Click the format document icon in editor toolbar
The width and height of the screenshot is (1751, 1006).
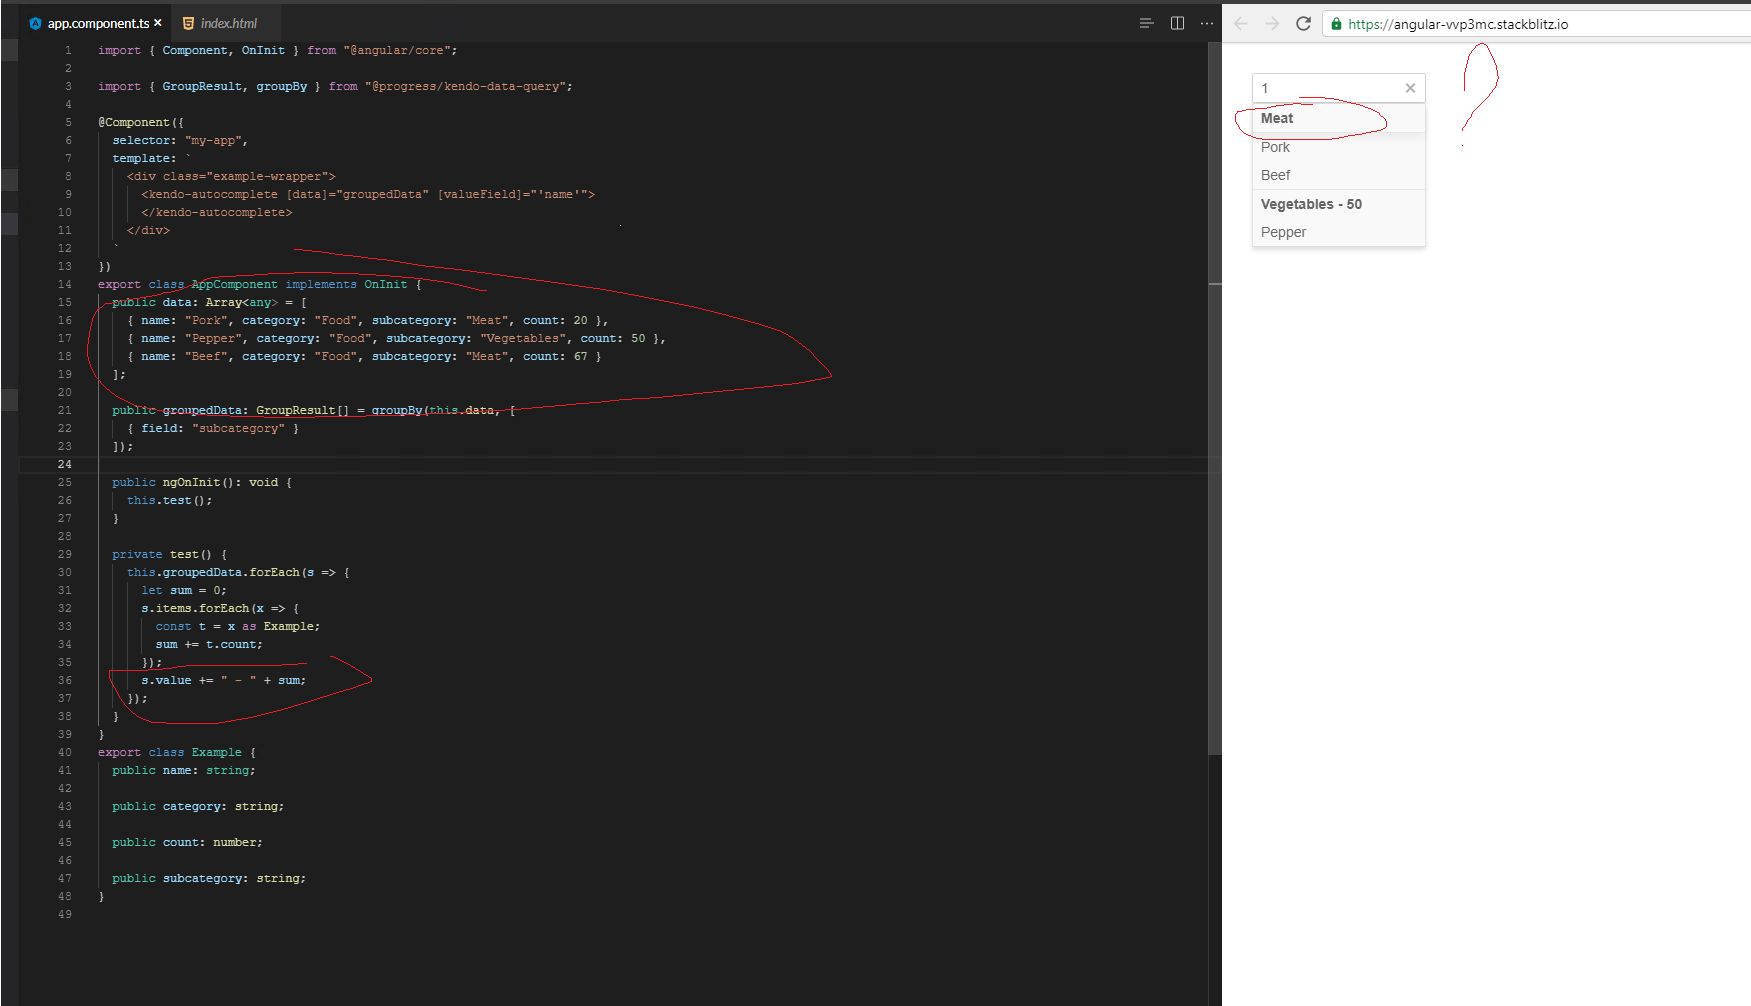[1146, 23]
